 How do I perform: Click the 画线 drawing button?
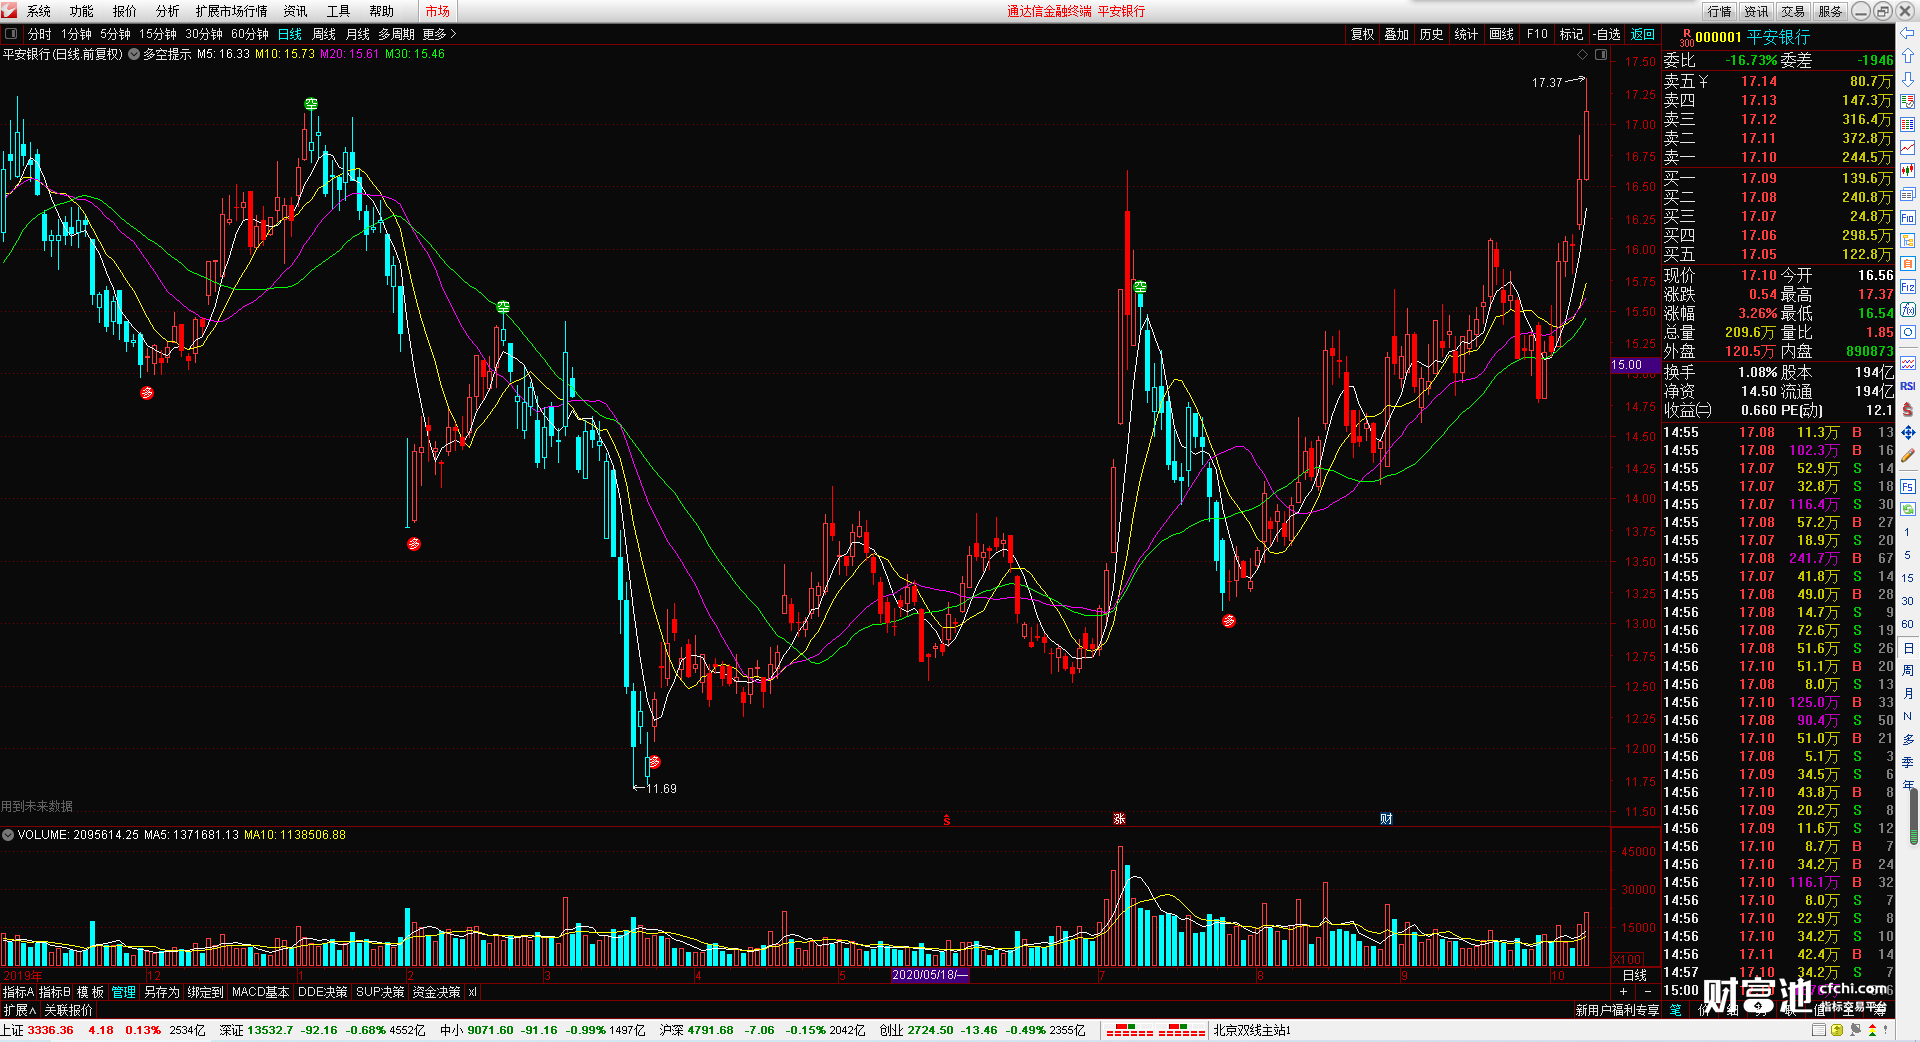(x=1501, y=34)
